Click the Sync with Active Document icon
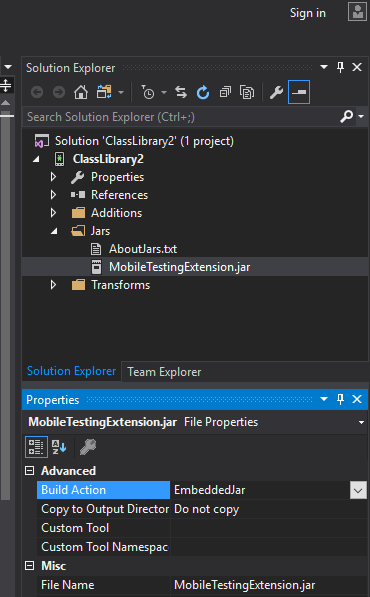The width and height of the screenshot is (370, 597). click(181, 92)
